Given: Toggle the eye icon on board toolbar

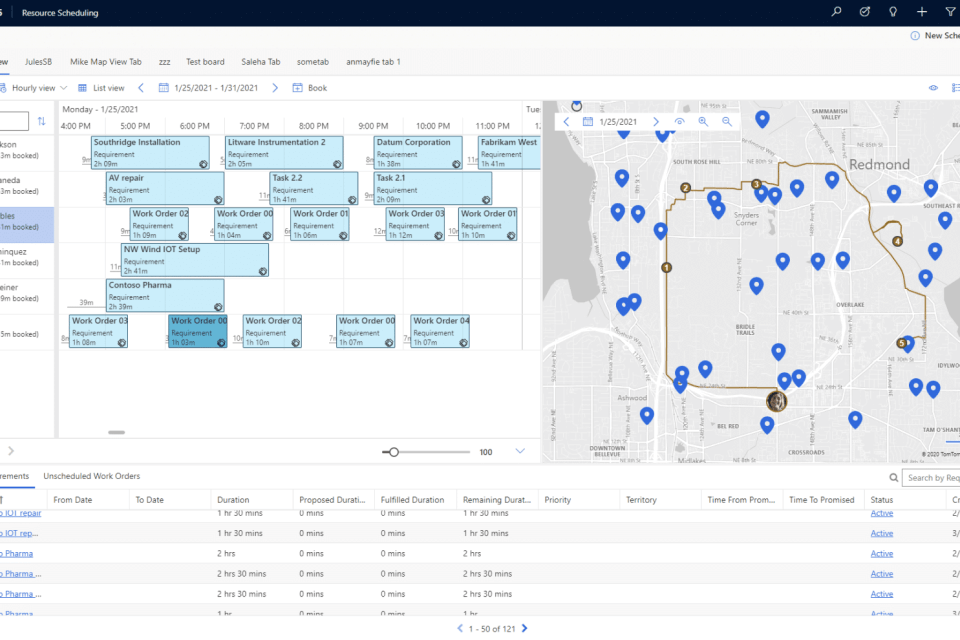Looking at the screenshot, I should tap(933, 88).
